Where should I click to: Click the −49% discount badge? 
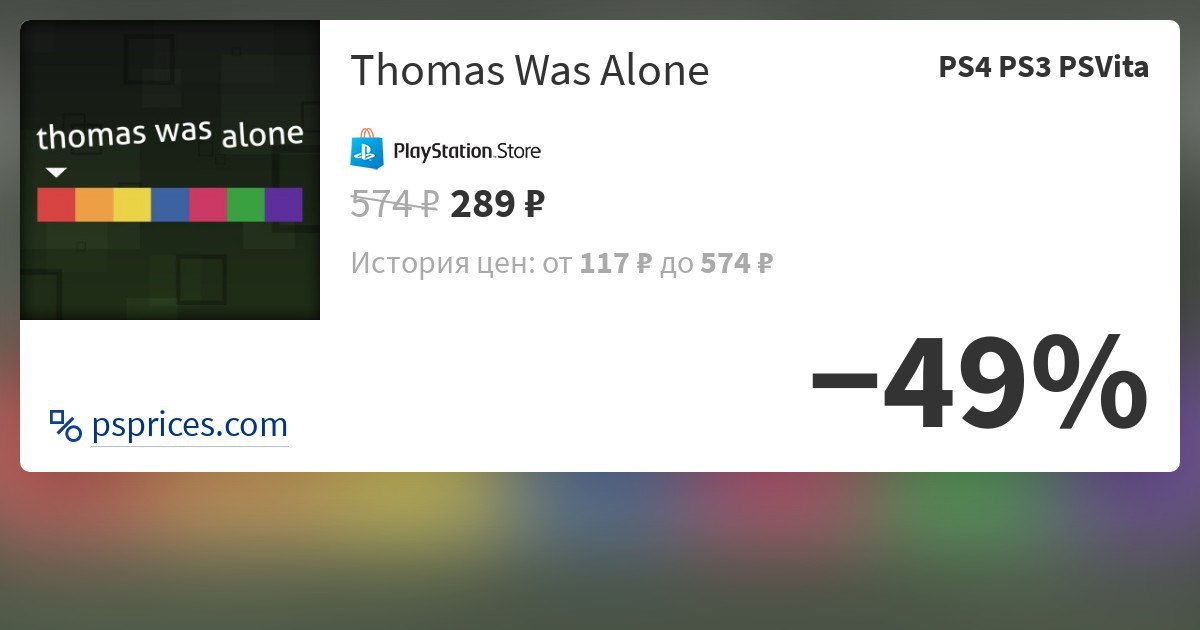(x=979, y=385)
